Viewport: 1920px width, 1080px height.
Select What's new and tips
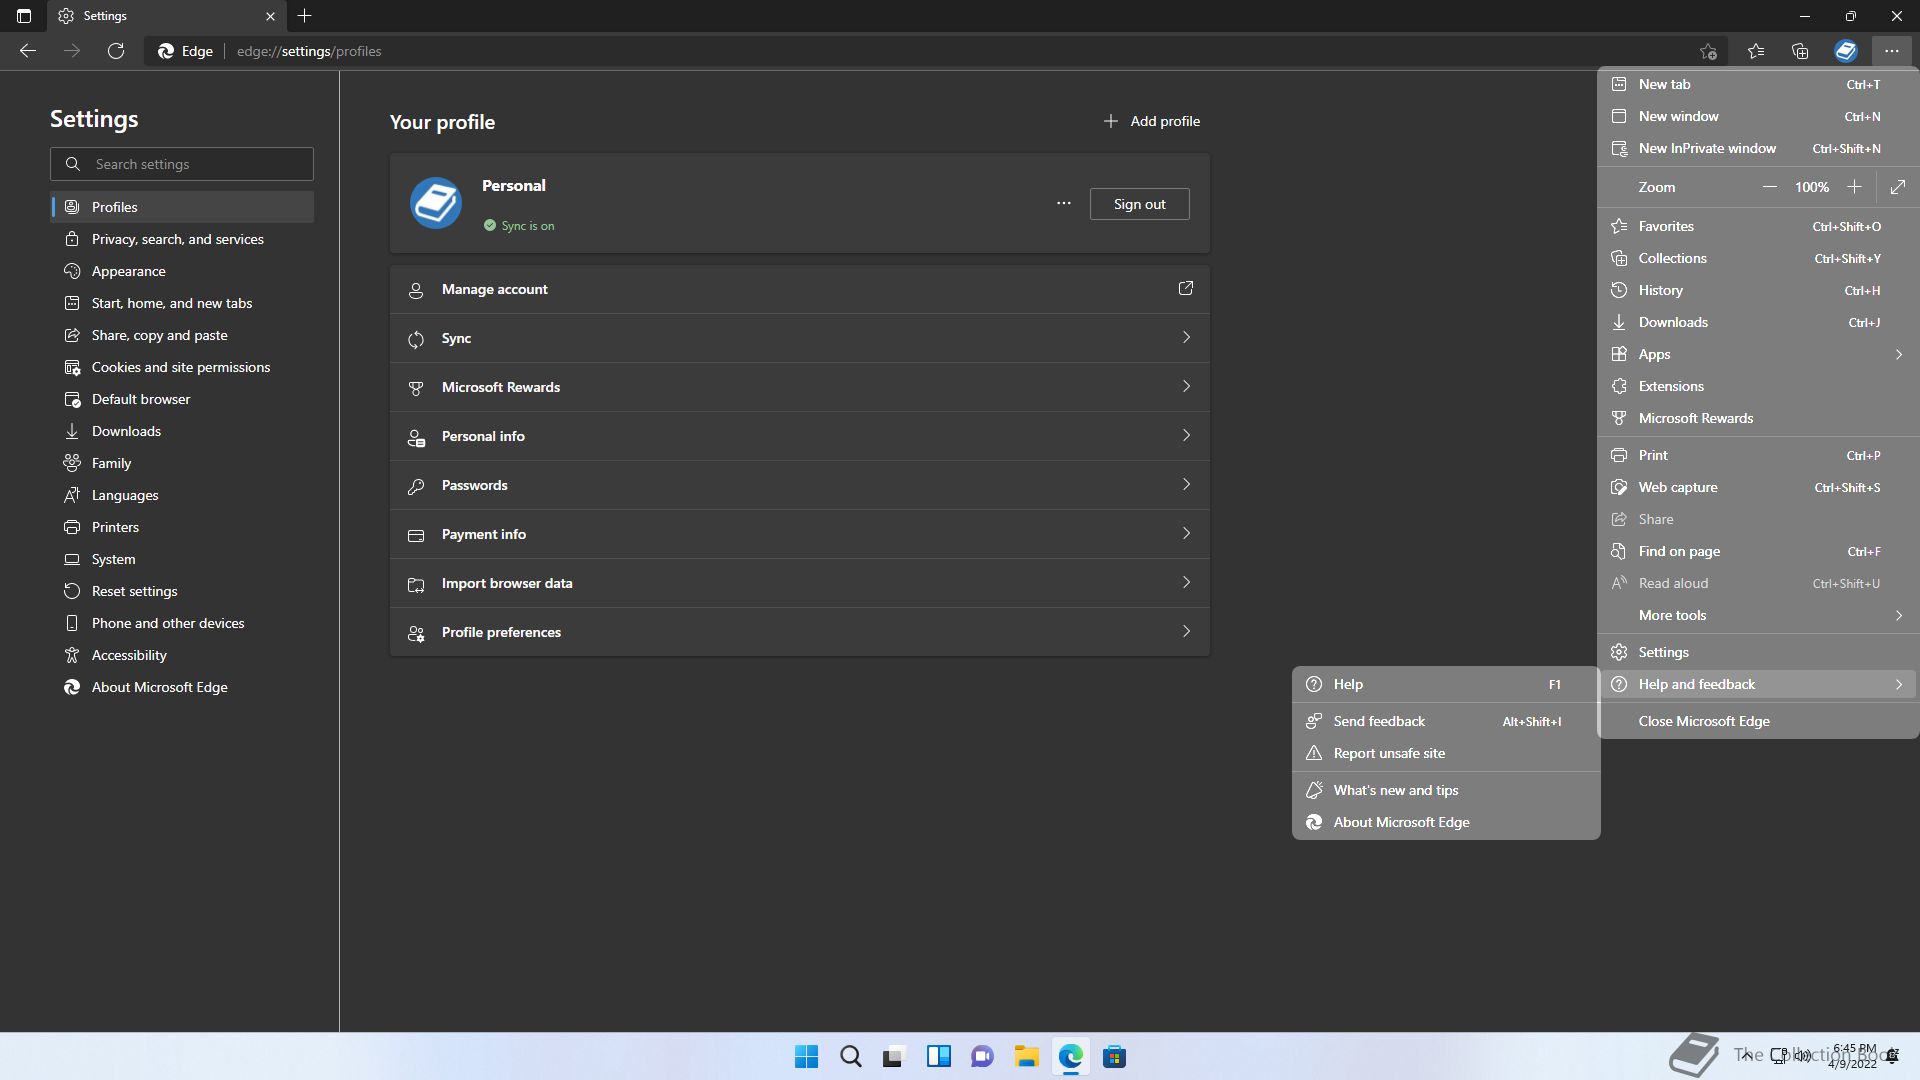[1446, 790]
